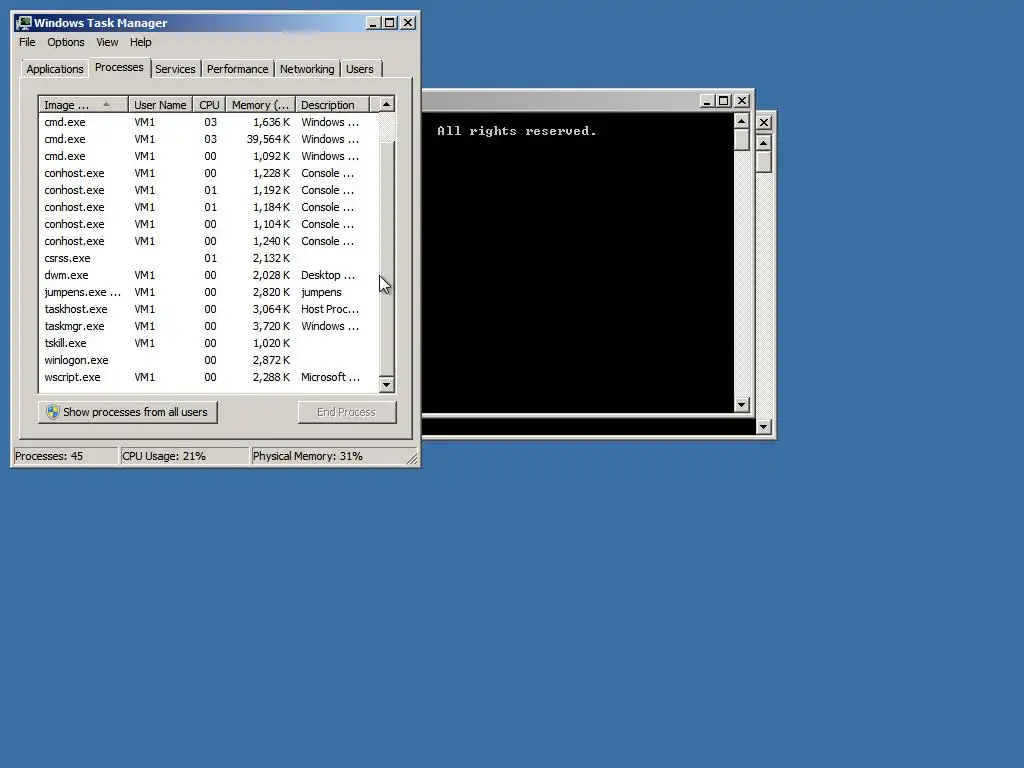The image size is (1024, 768).
Task: Switch to the Performance tab
Action: pyautogui.click(x=238, y=69)
